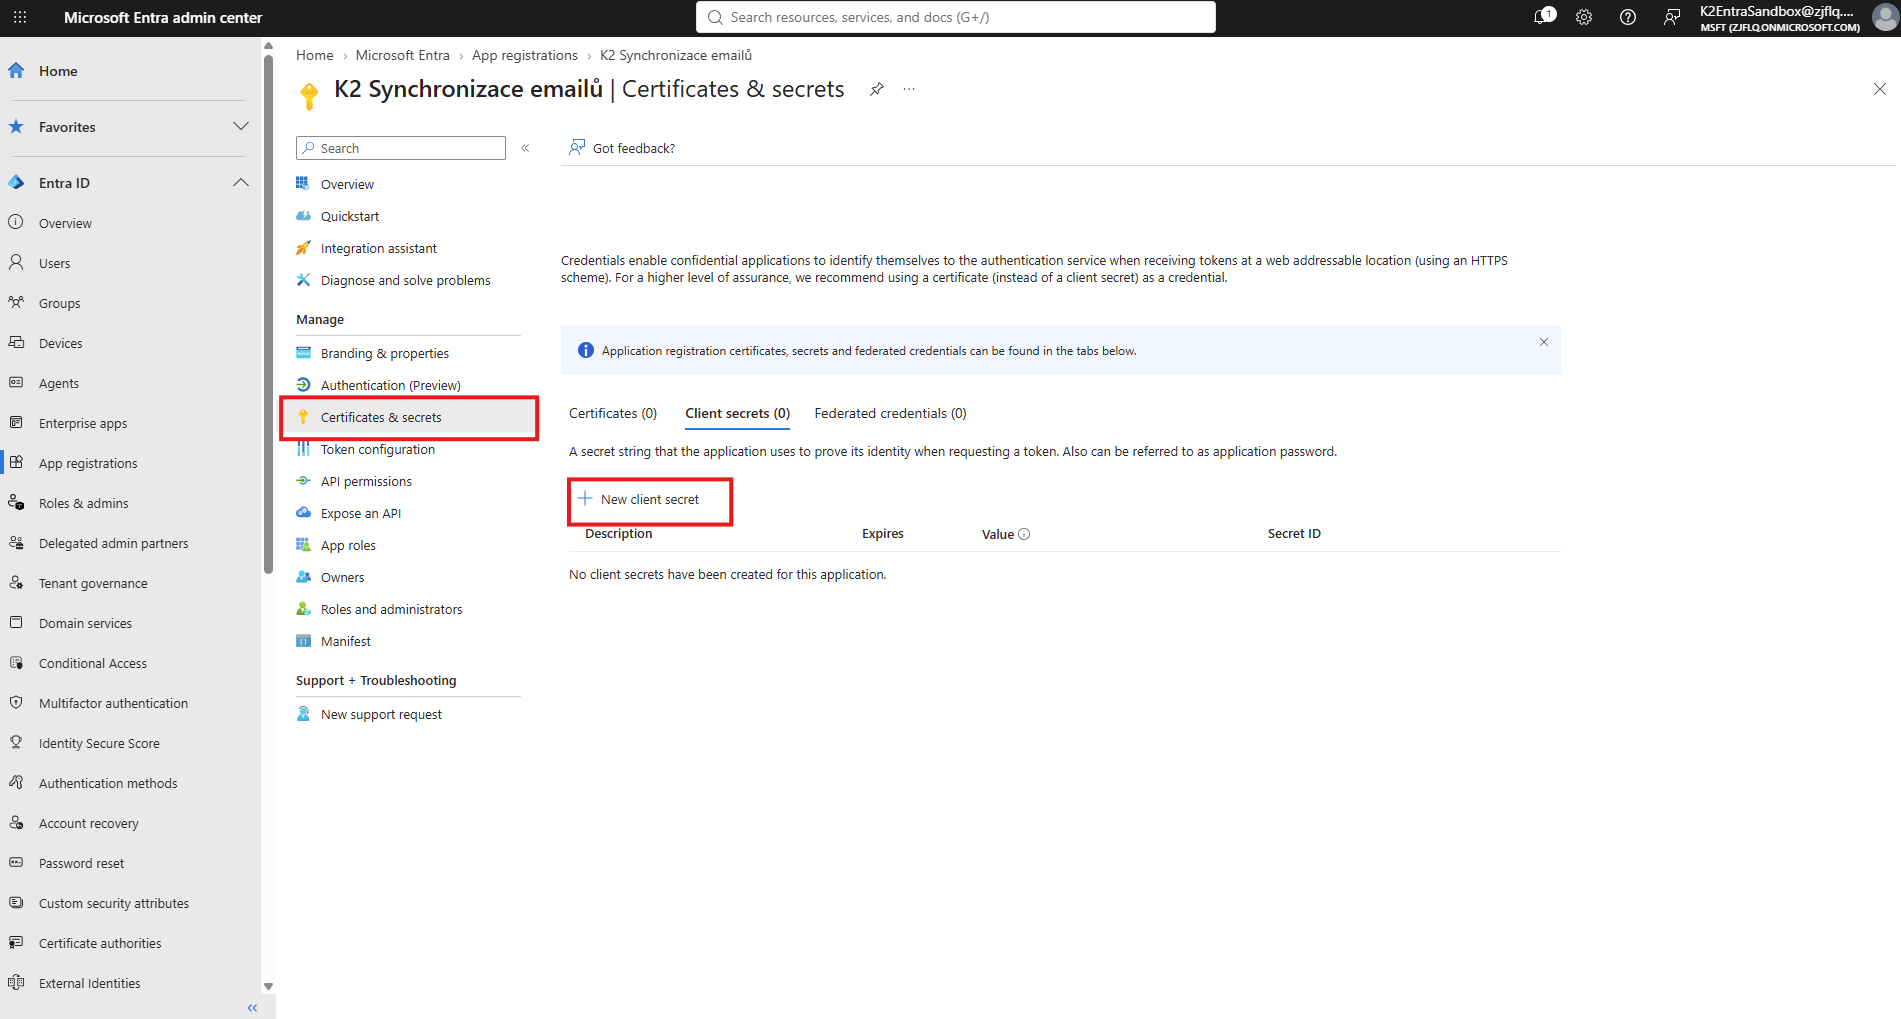Focus the app menu Search box
The width and height of the screenshot is (1901, 1019).
click(x=401, y=148)
